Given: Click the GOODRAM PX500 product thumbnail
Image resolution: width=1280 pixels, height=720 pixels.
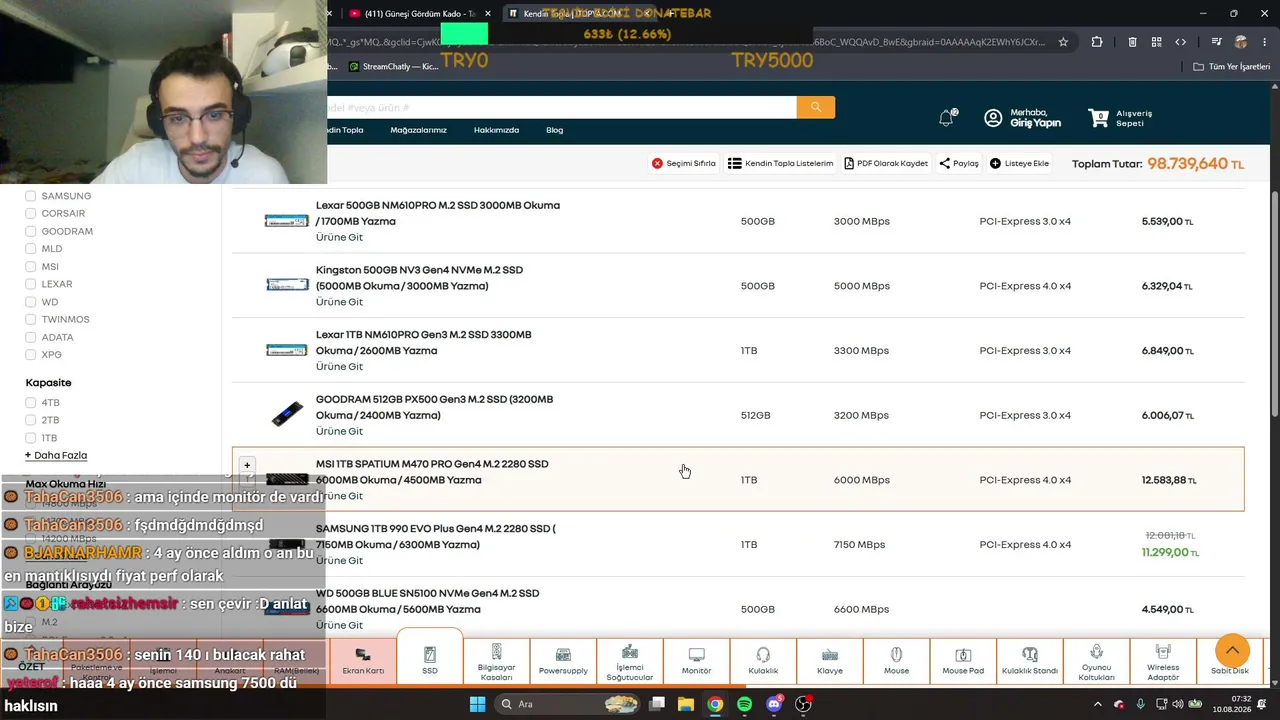Looking at the screenshot, I should 287,414.
